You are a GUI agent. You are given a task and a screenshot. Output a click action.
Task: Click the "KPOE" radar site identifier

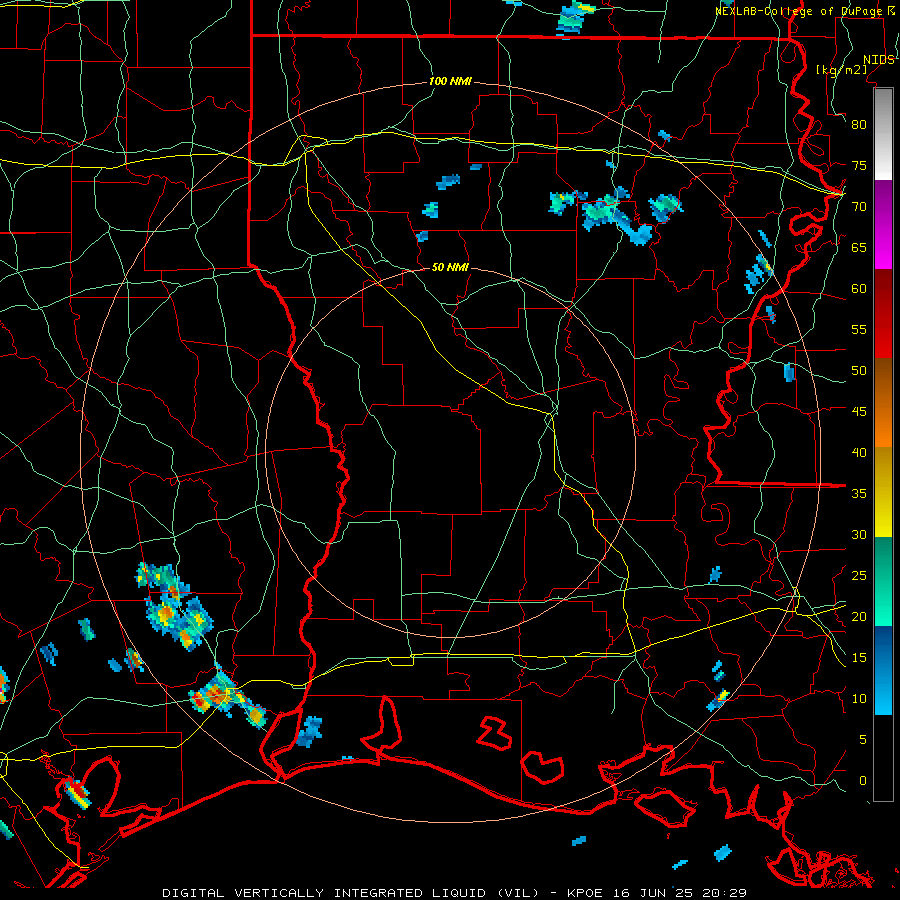585,893
